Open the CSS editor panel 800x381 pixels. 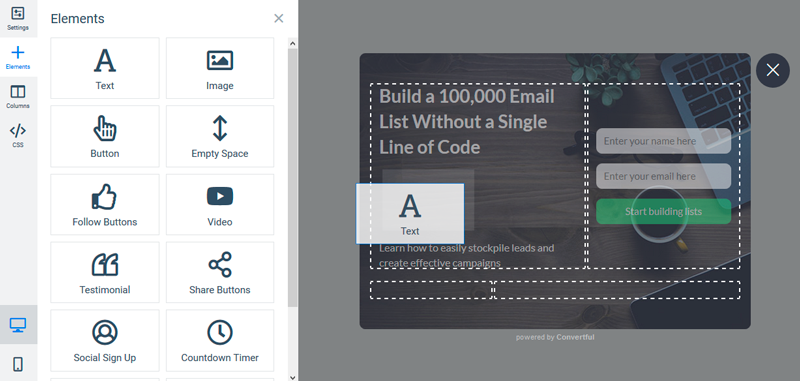18,135
